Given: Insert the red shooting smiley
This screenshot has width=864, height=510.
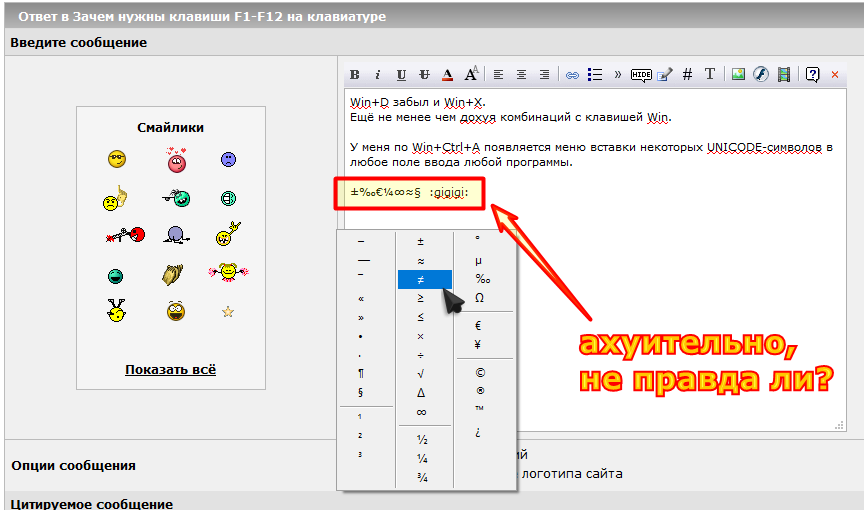Looking at the screenshot, I should 125,235.
